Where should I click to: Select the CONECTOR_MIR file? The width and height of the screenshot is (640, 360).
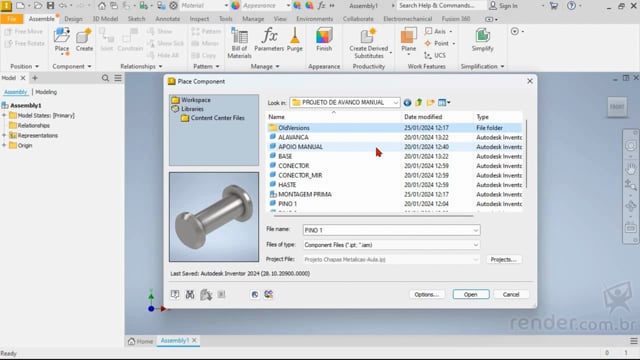pyautogui.click(x=300, y=175)
